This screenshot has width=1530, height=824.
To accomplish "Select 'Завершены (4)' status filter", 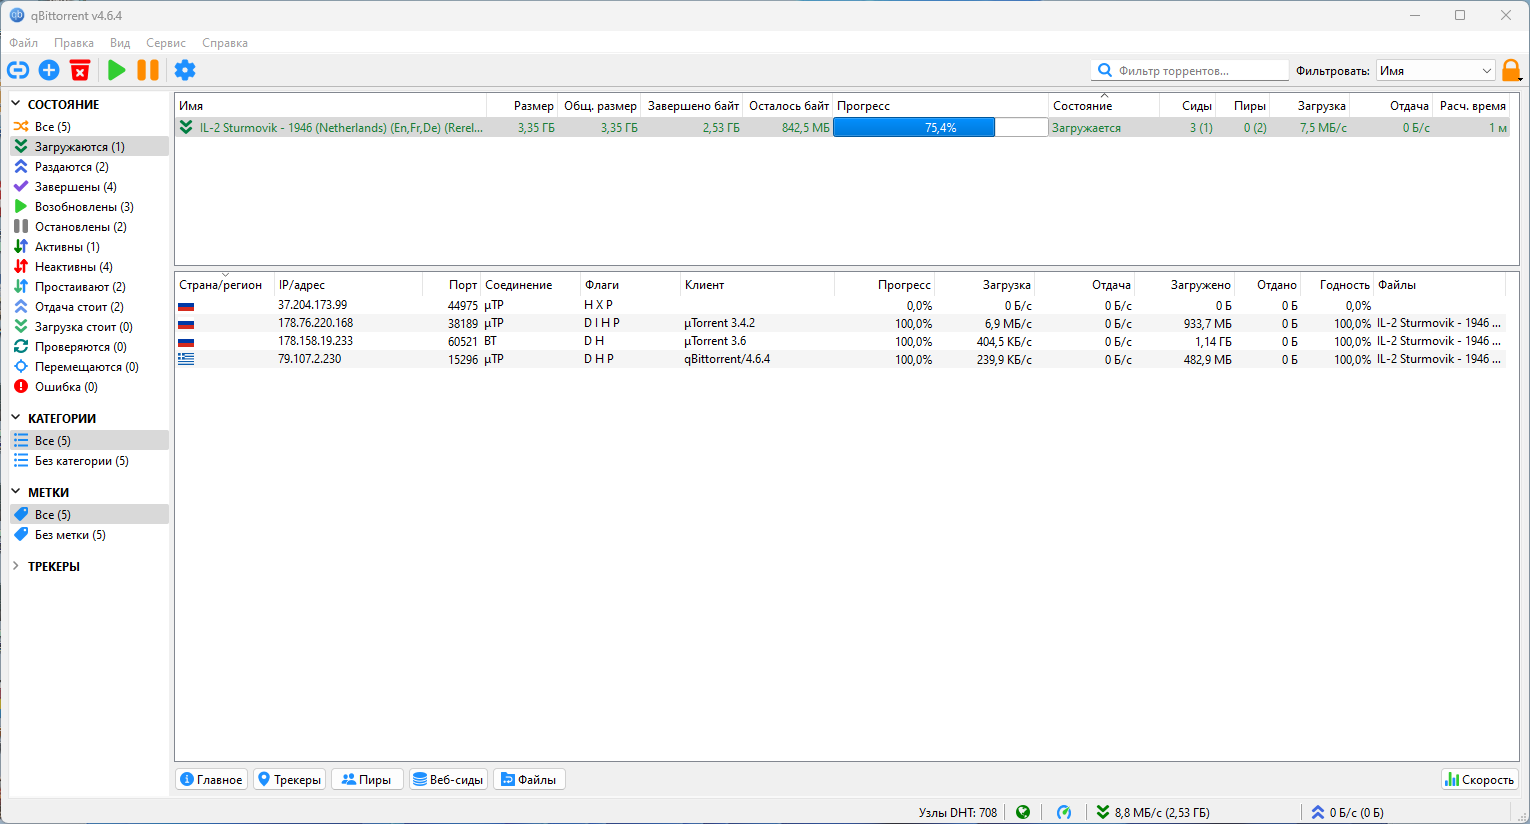I will coord(89,187).
